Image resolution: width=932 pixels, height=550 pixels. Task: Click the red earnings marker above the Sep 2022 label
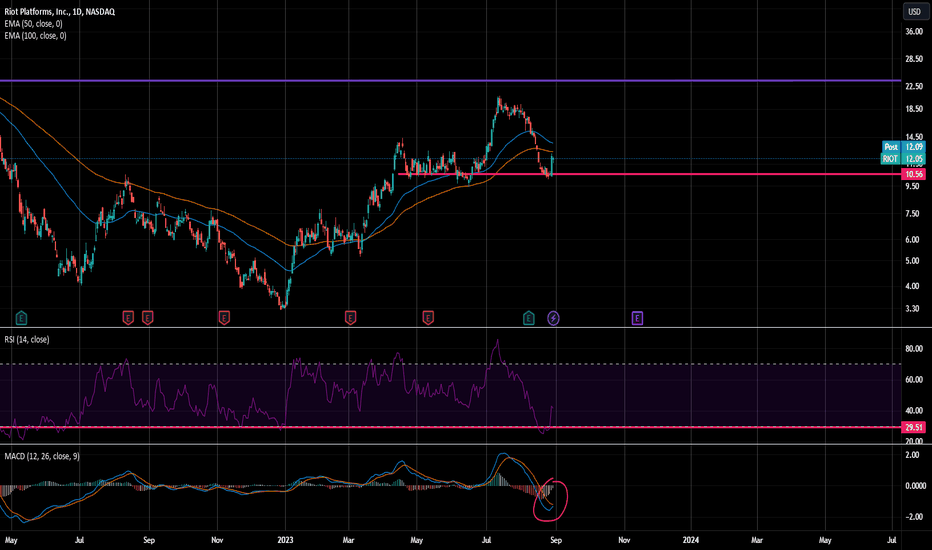click(x=147, y=318)
